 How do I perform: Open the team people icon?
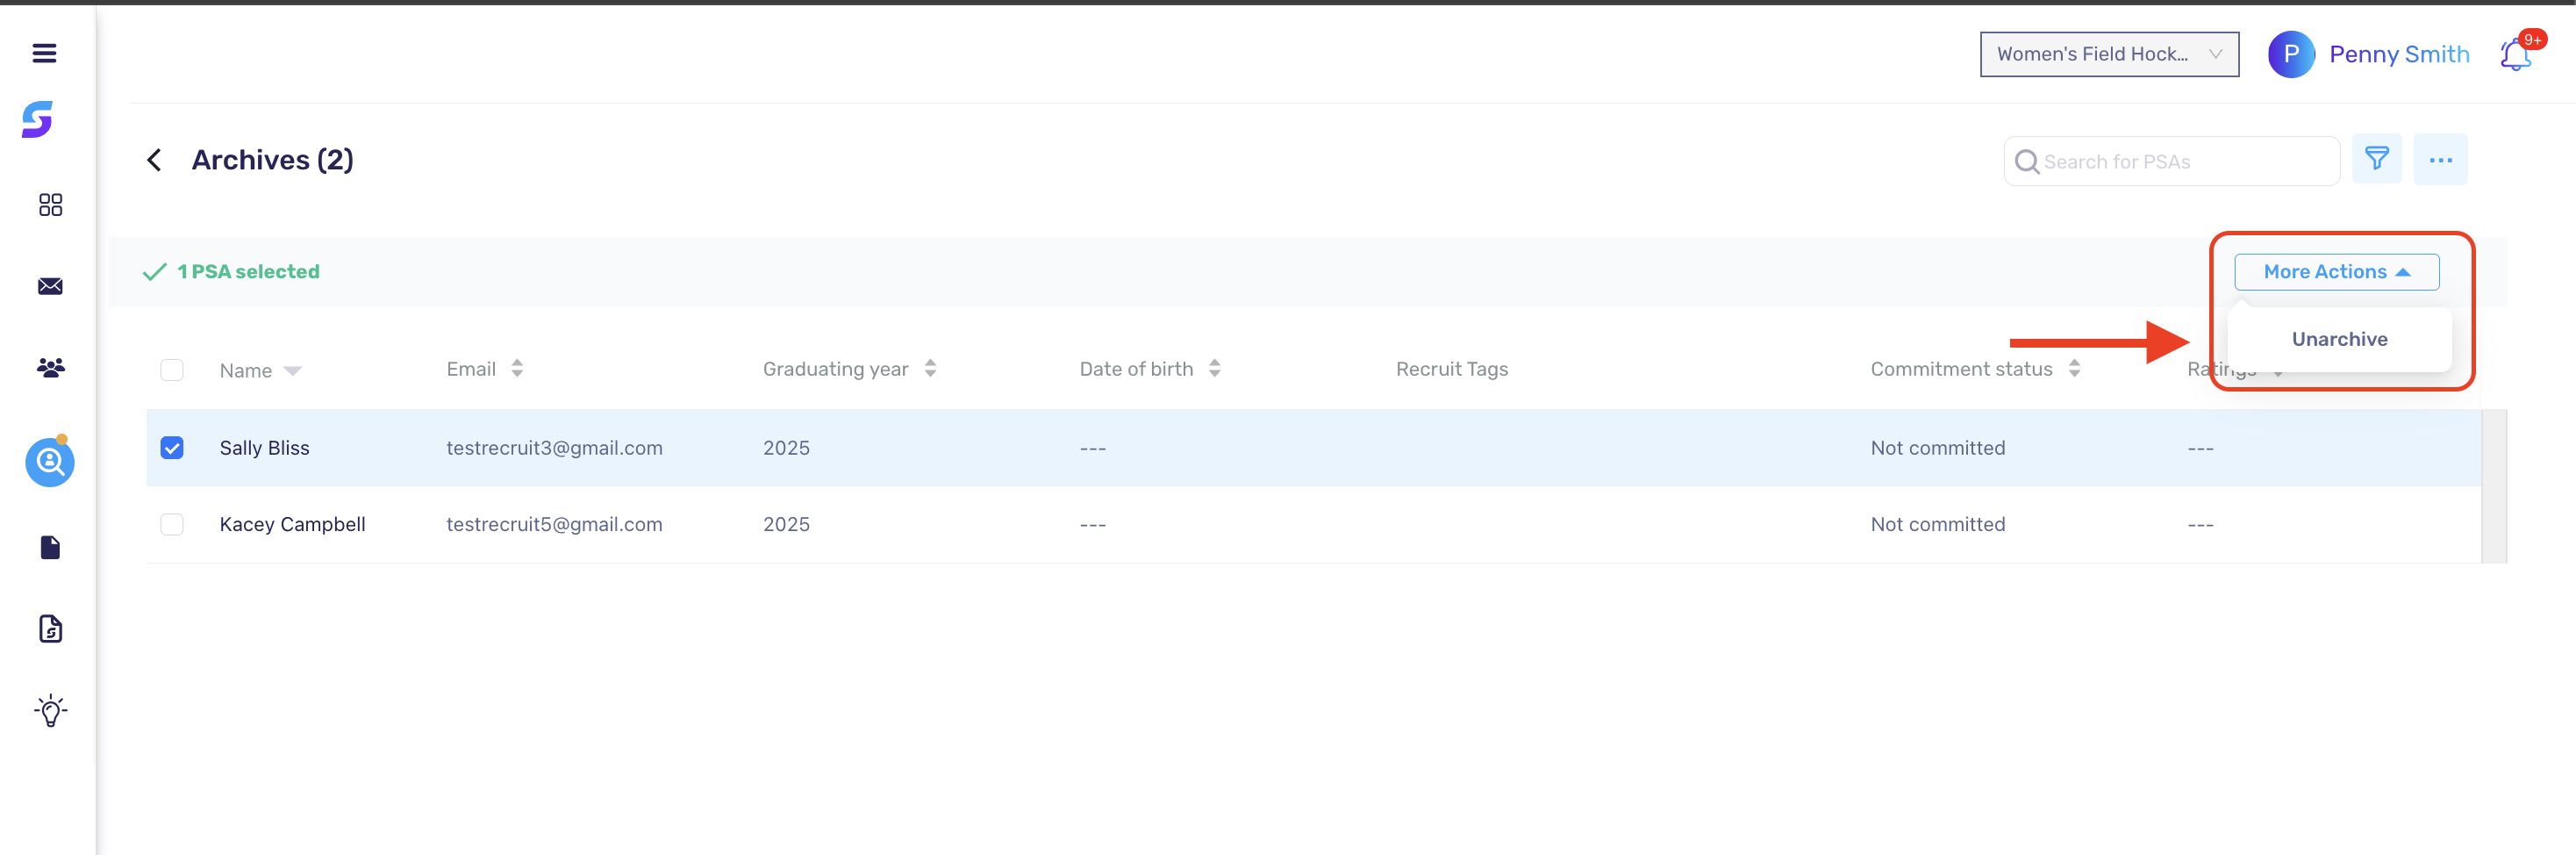point(50,368)
